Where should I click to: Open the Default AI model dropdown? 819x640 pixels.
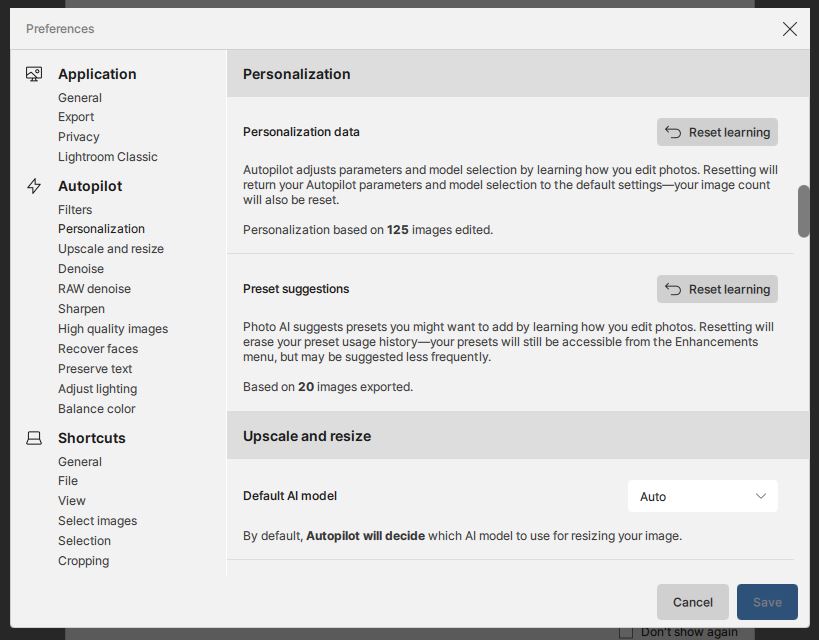pyautogui.click(x=702, y=496)
